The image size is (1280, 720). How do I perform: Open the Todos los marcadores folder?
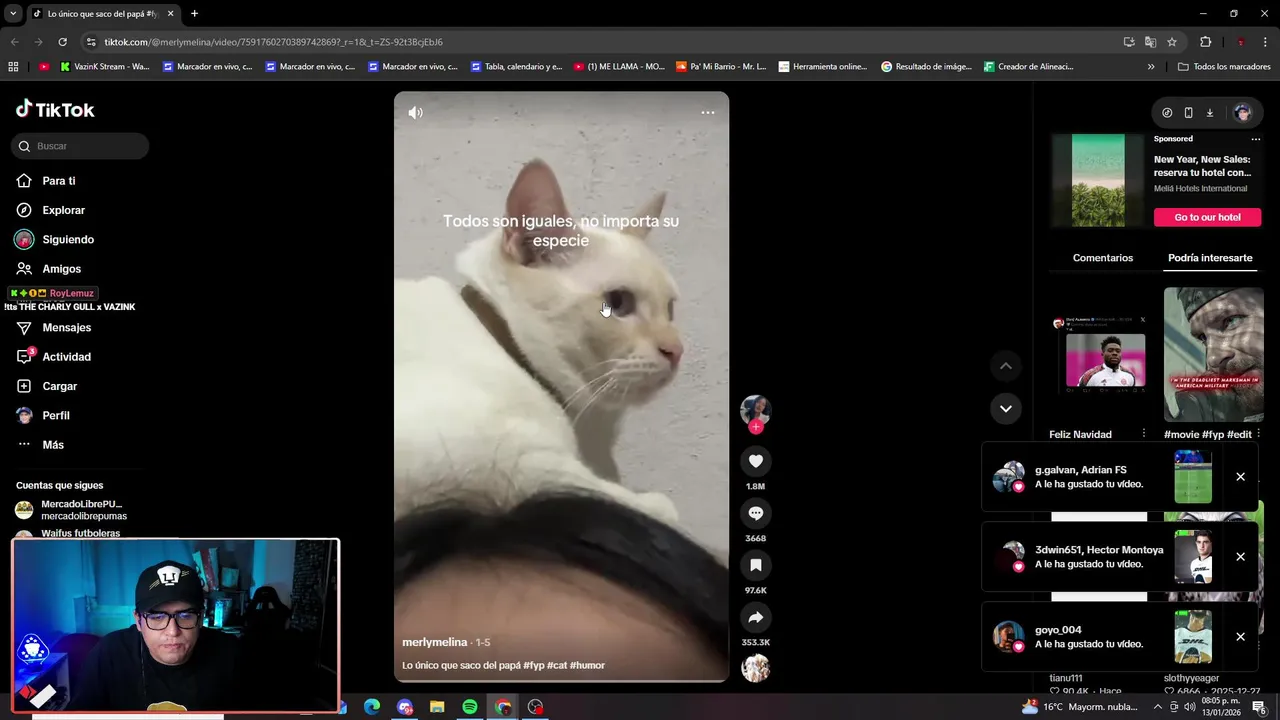tap(1224, 67)
